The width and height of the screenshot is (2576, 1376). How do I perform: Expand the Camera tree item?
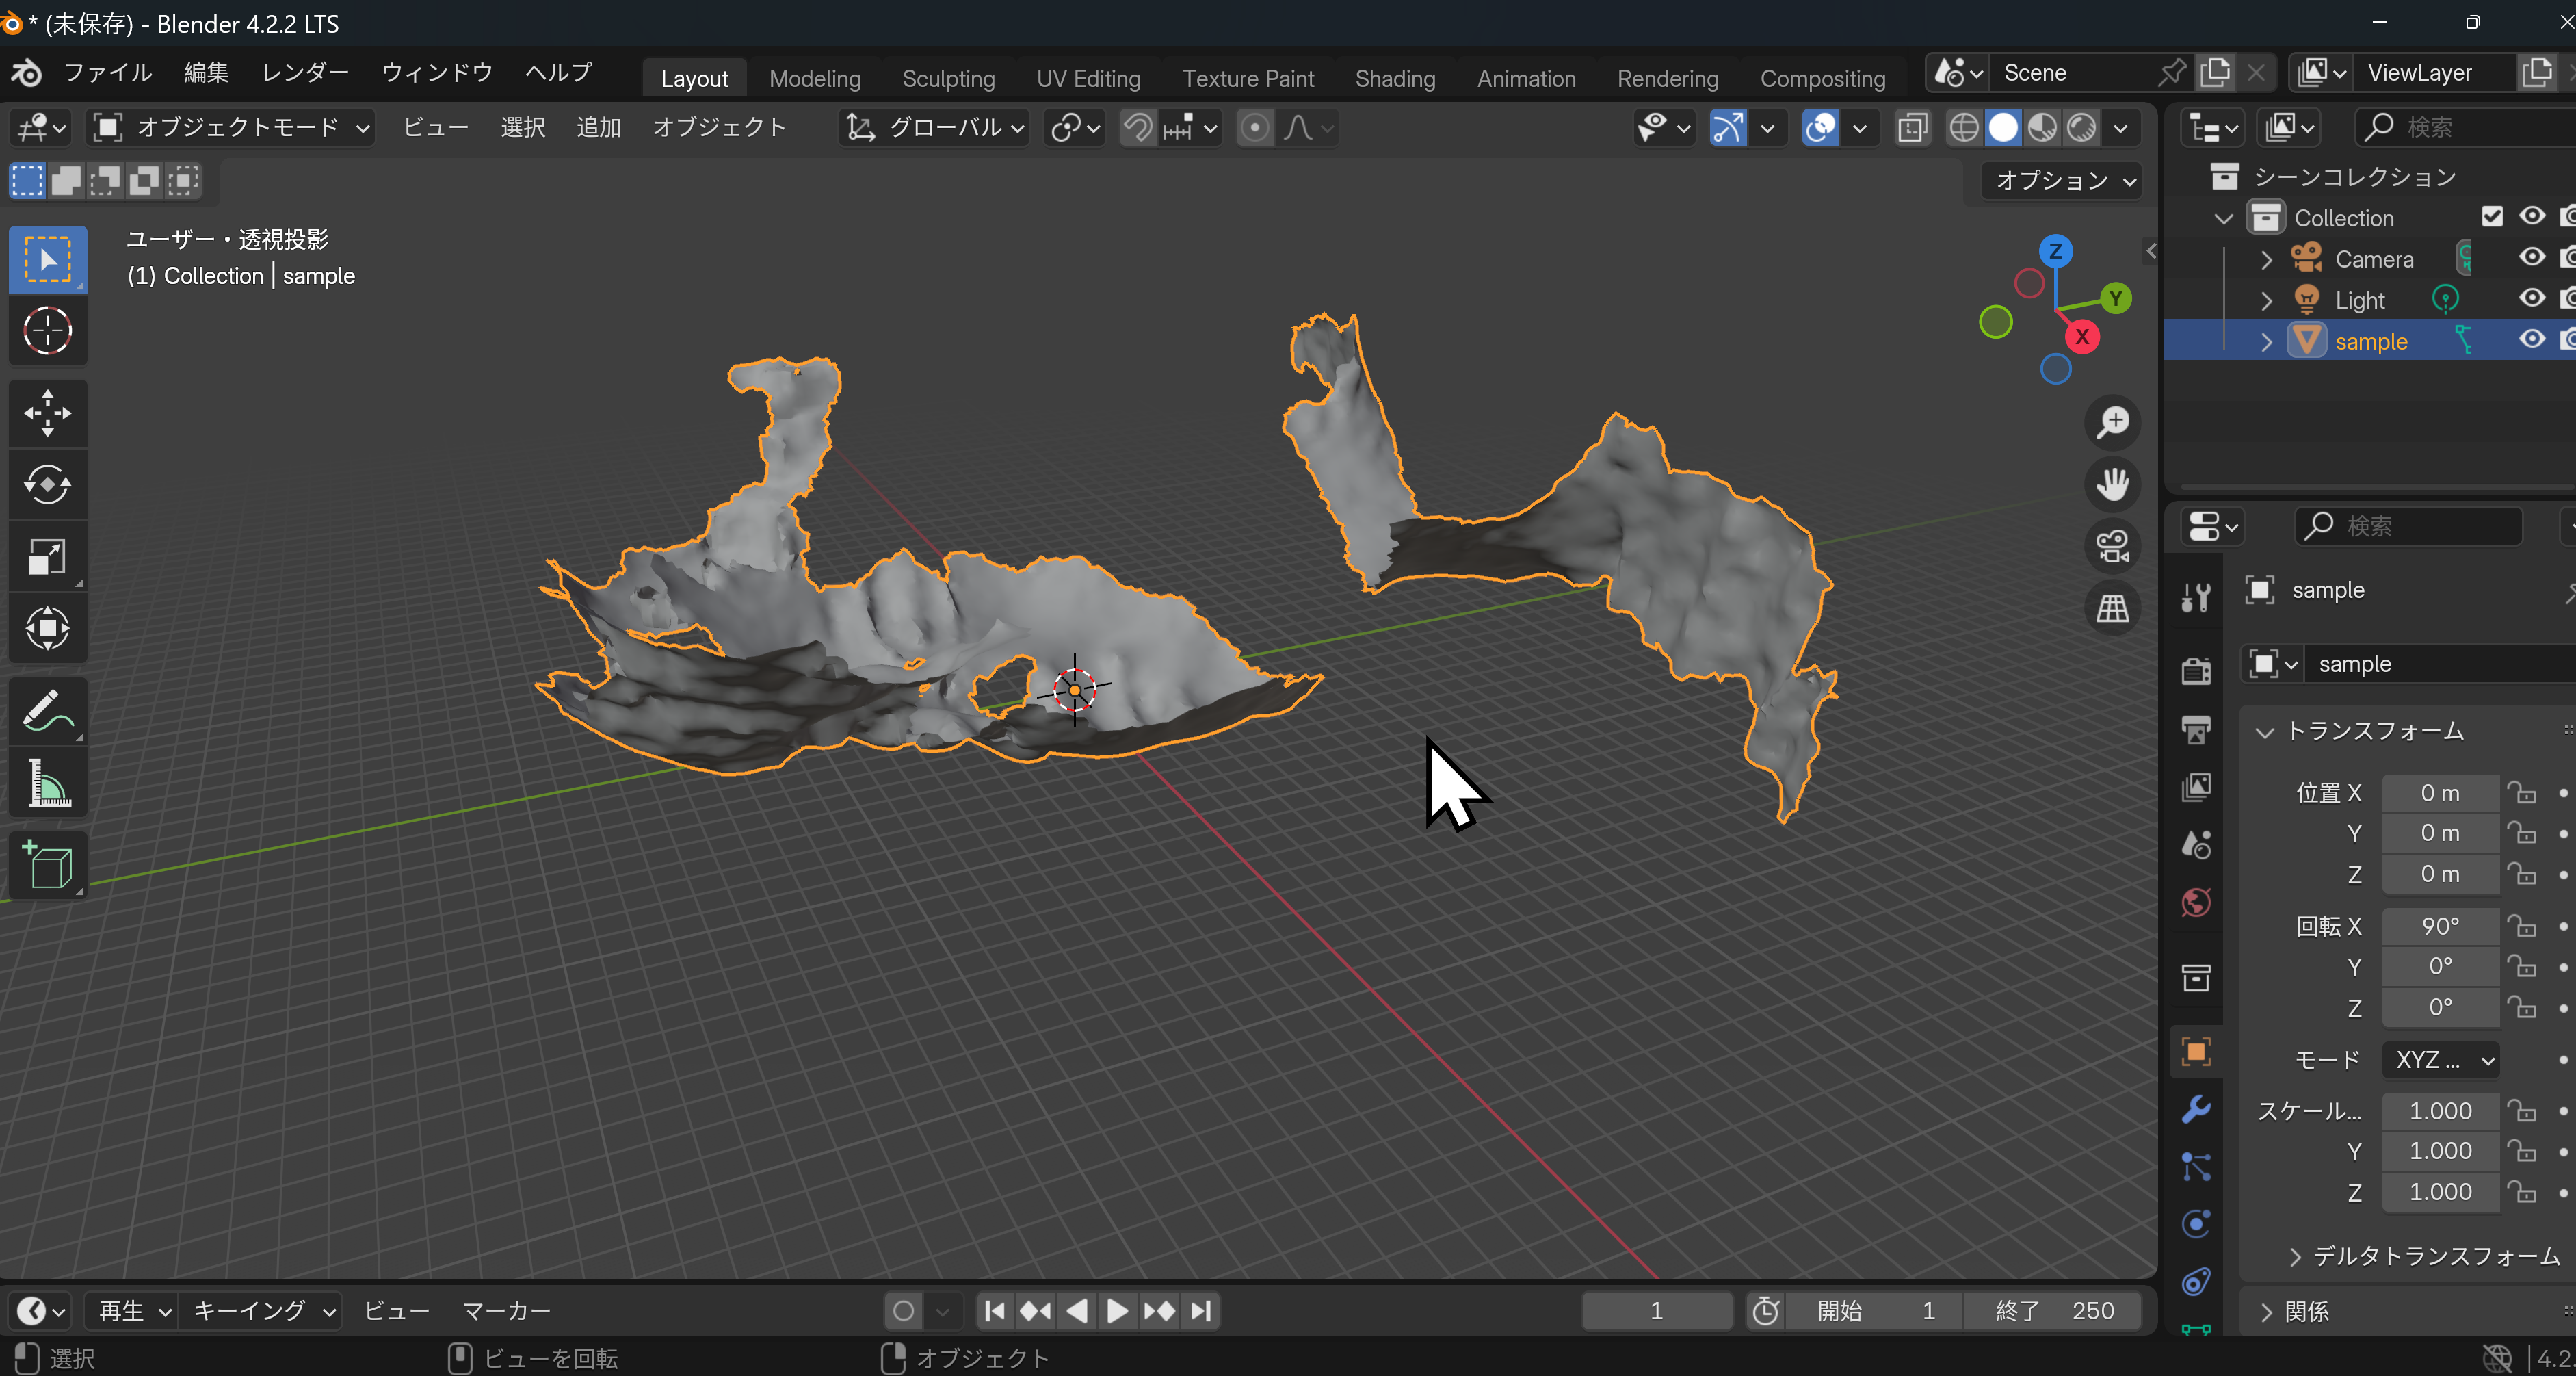pos(2266,259)
